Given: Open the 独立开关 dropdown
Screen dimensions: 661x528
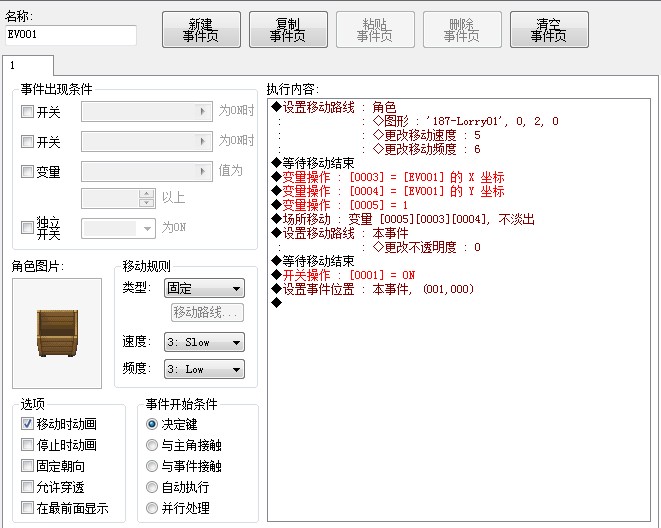Looking at the screenshot, I should click(118, 228).
